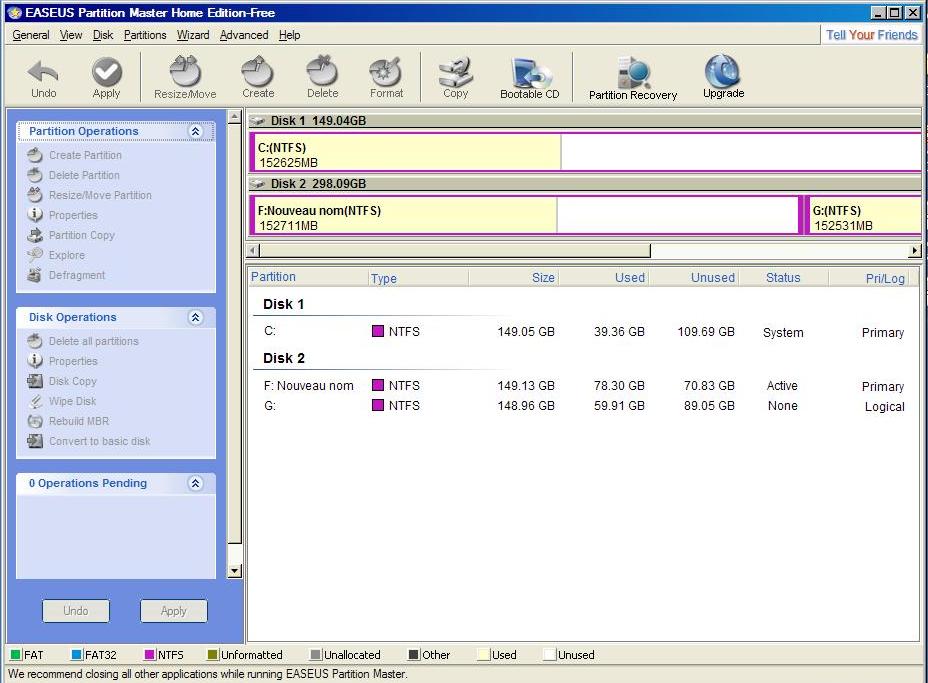This screenshot has width=928, height=683.
Task: Open the Advanced menu
Action: (x=244, y=35)
